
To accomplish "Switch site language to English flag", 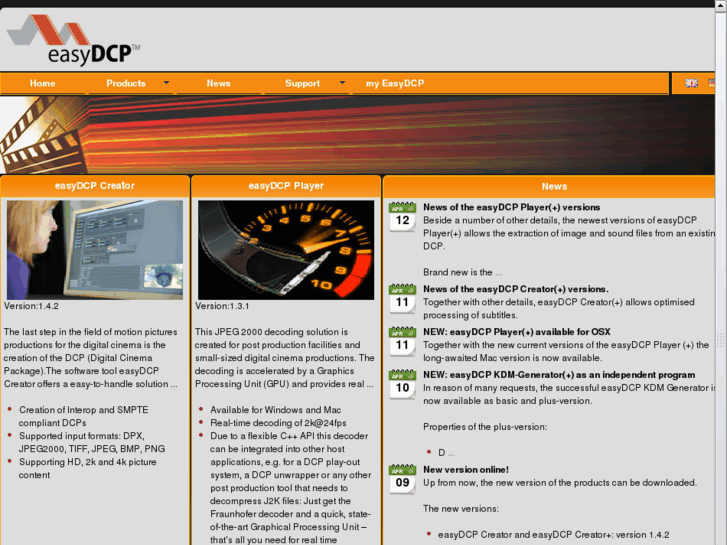I will [692, 83].
